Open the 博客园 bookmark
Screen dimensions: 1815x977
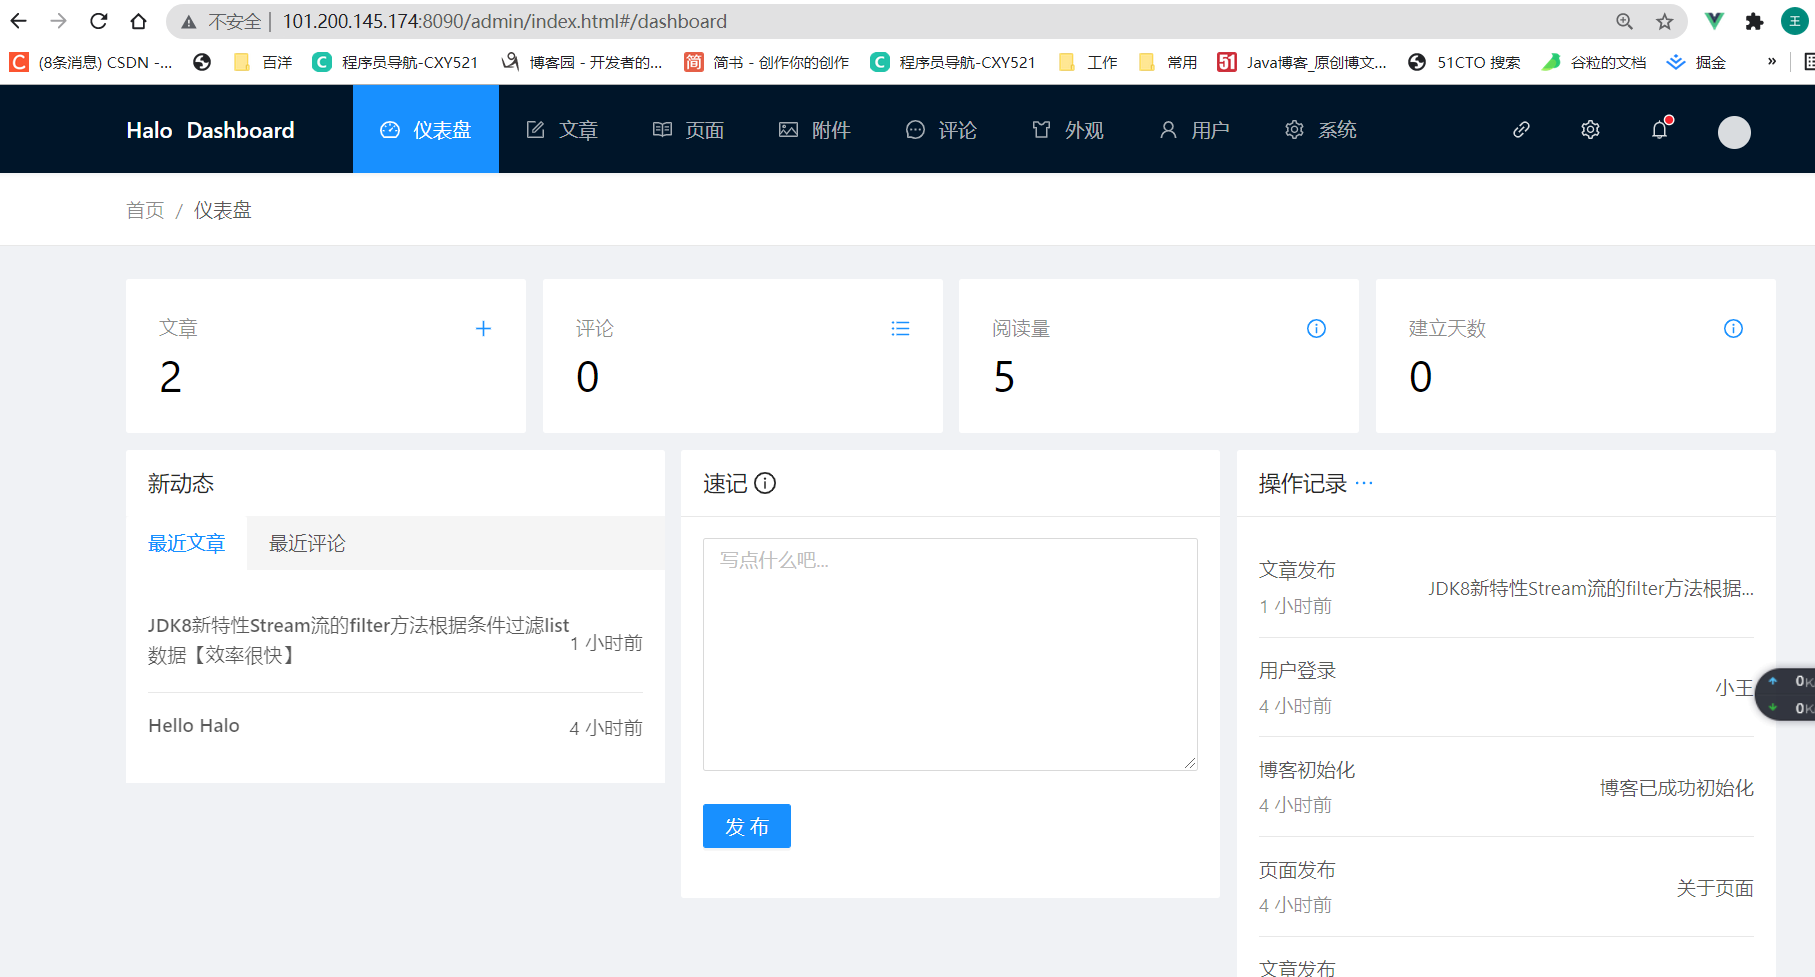tap(582, 62)
